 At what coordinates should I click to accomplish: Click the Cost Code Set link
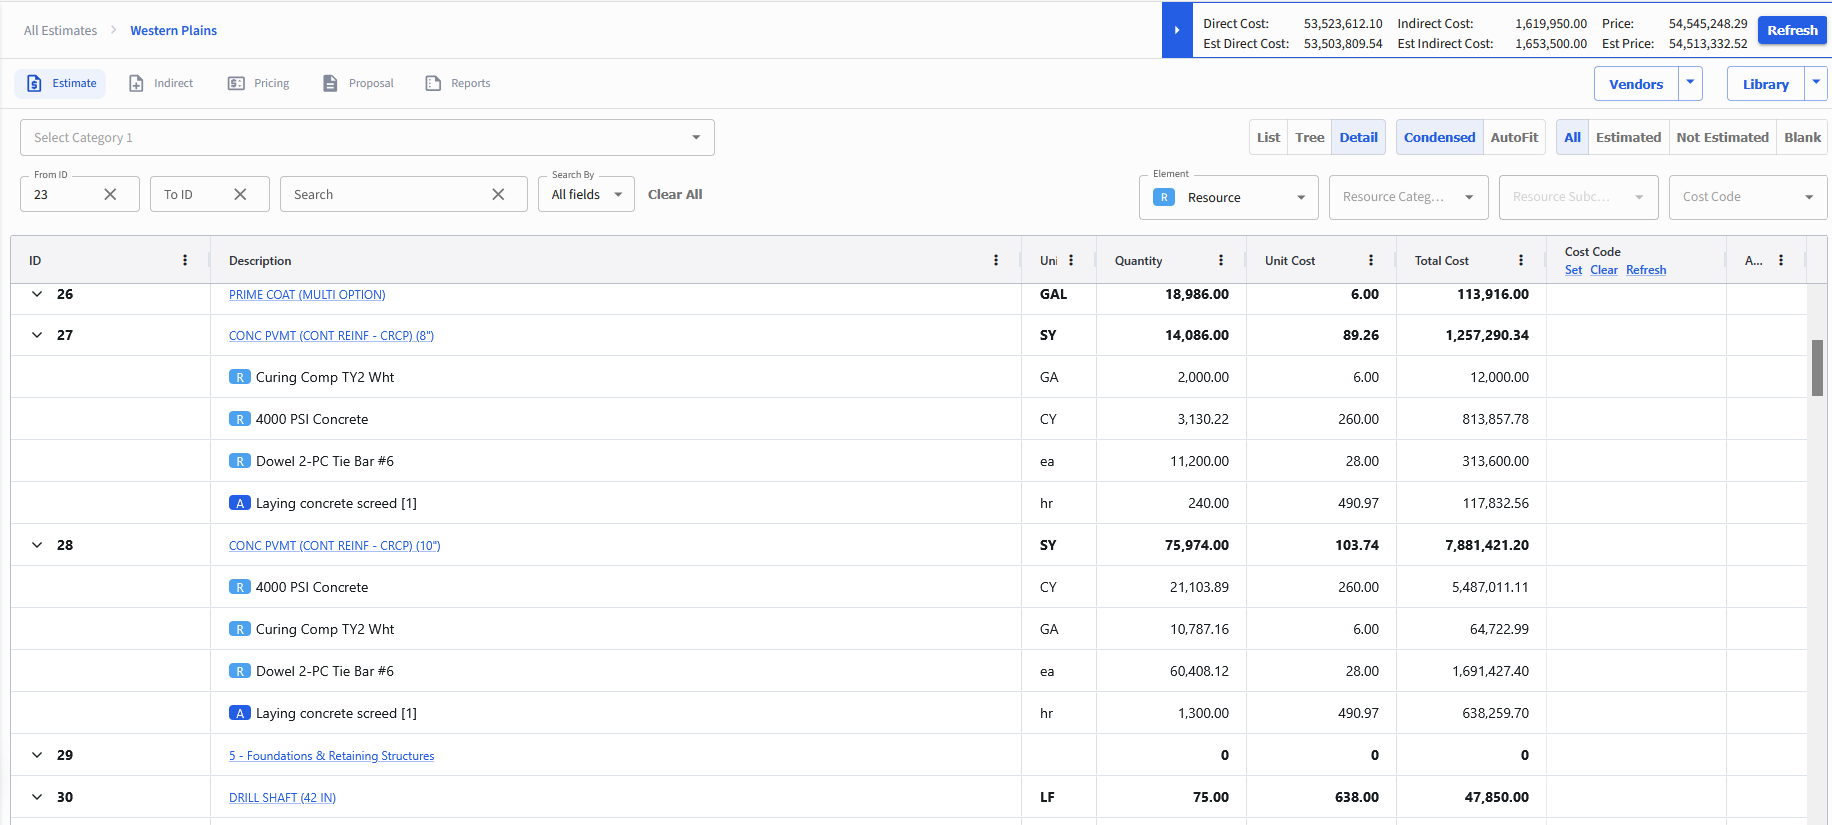tap(1573, 270)
